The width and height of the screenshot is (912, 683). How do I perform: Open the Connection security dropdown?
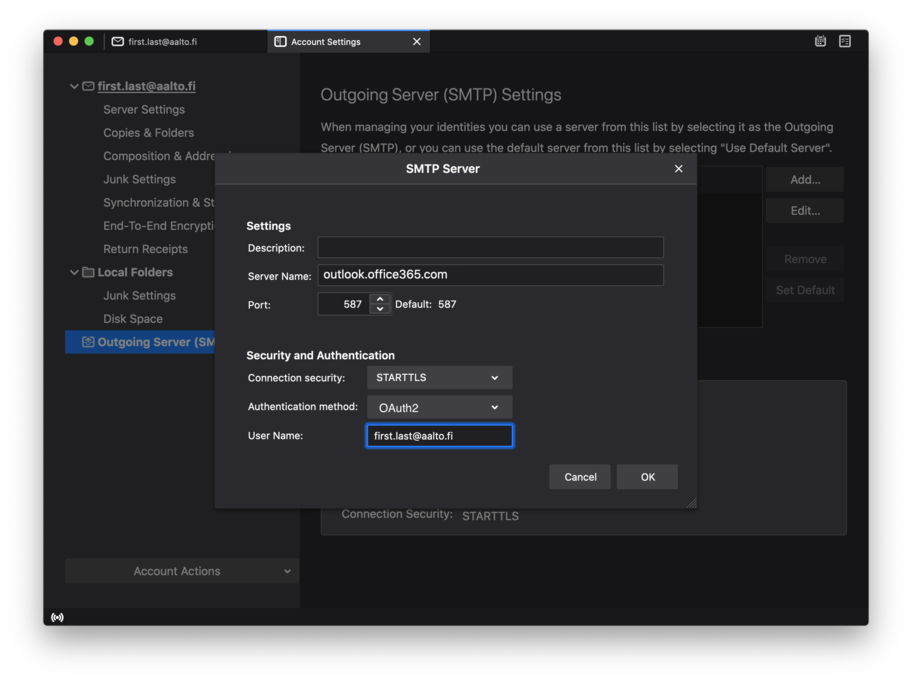click(x=439, y=378)
